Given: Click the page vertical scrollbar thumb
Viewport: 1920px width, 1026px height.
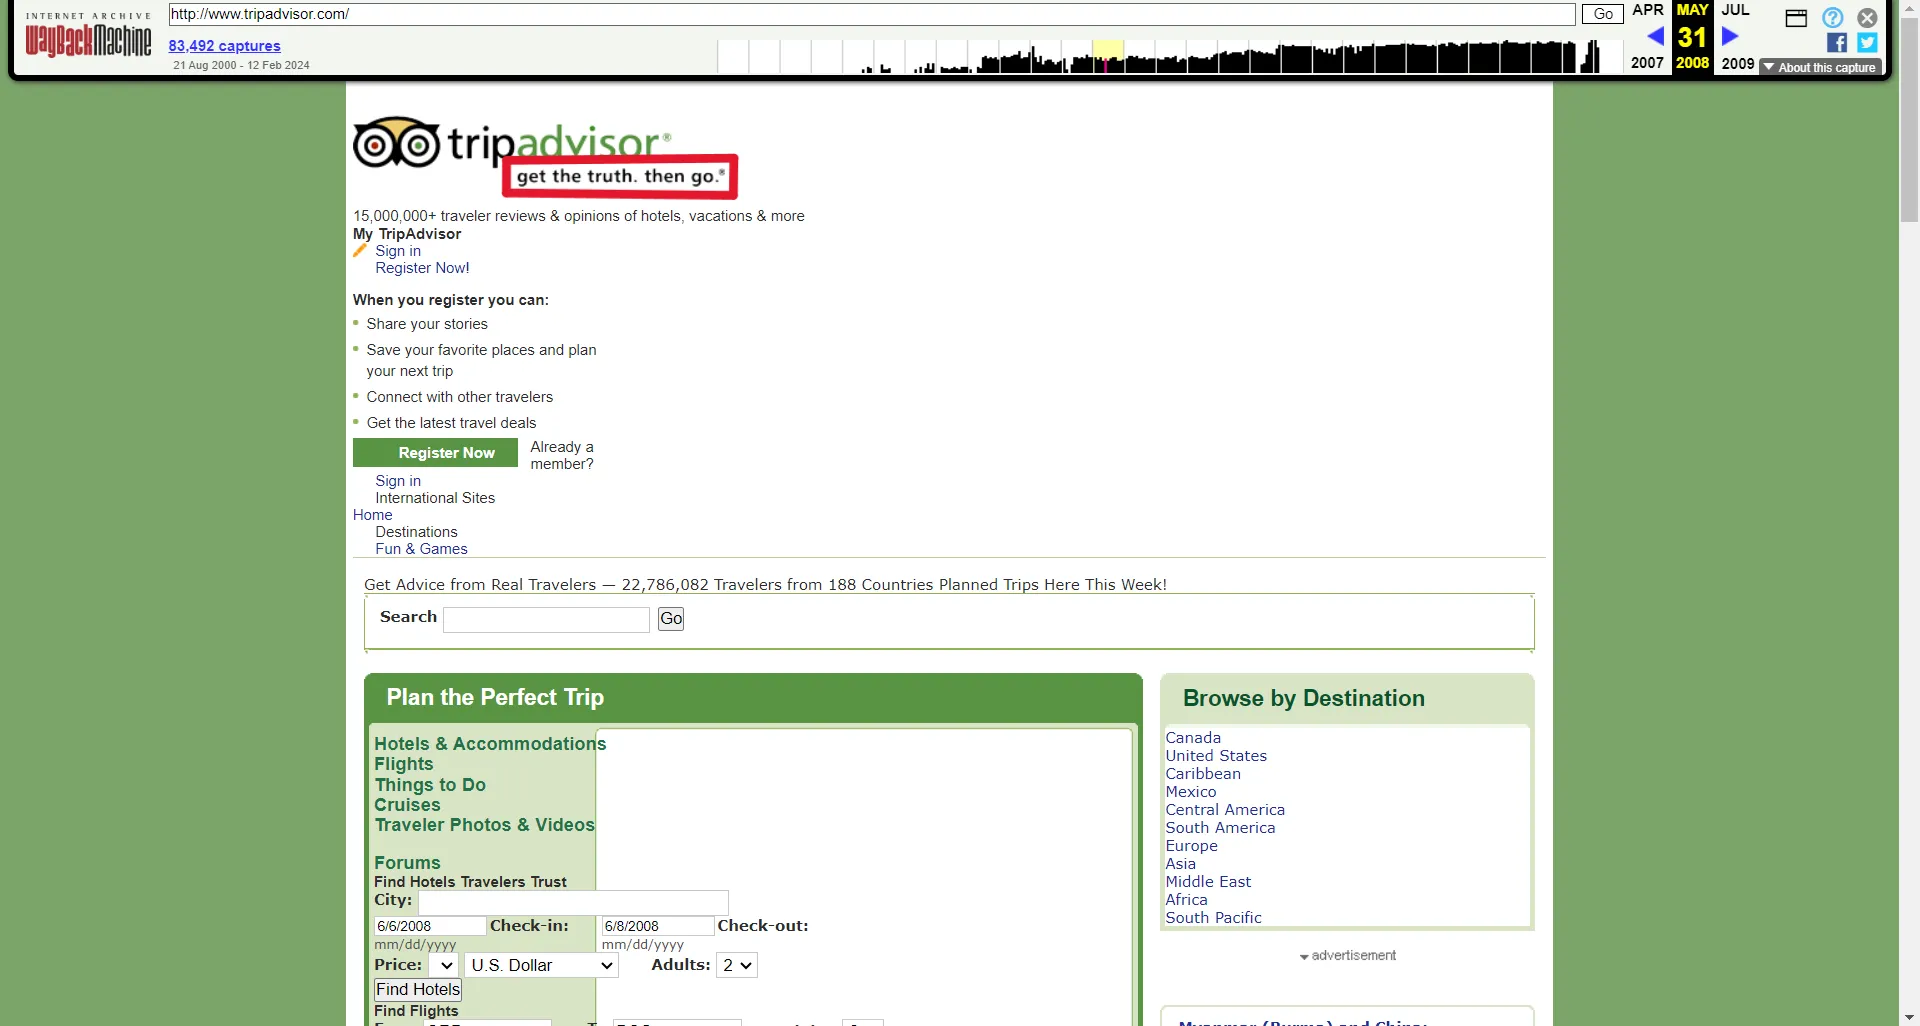Looking at the screenshot, I should 1909,120.
